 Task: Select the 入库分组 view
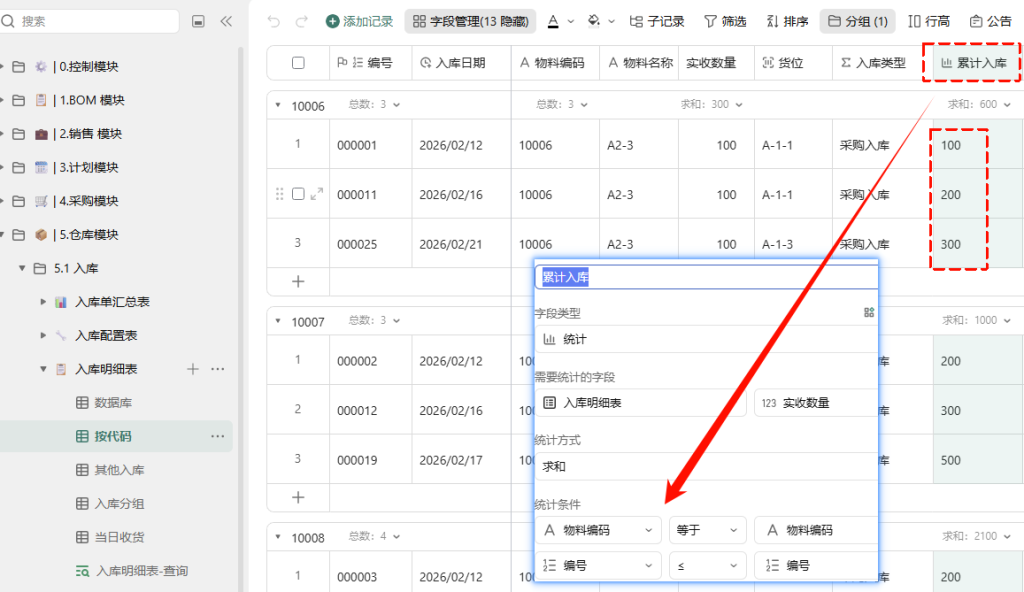coord(119,504)
